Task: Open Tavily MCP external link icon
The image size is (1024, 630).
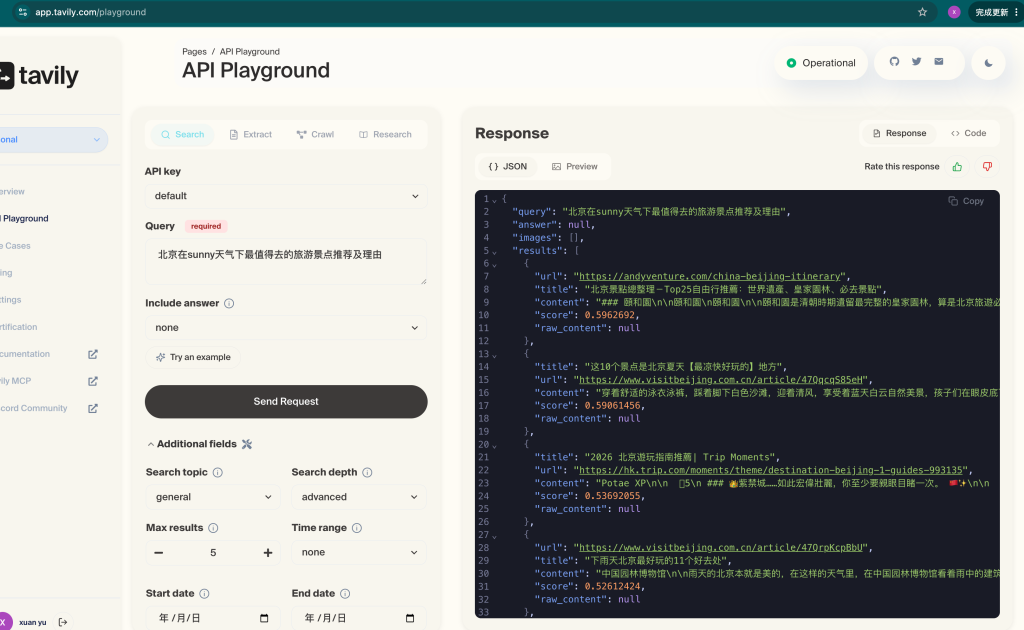Action: 93,381
